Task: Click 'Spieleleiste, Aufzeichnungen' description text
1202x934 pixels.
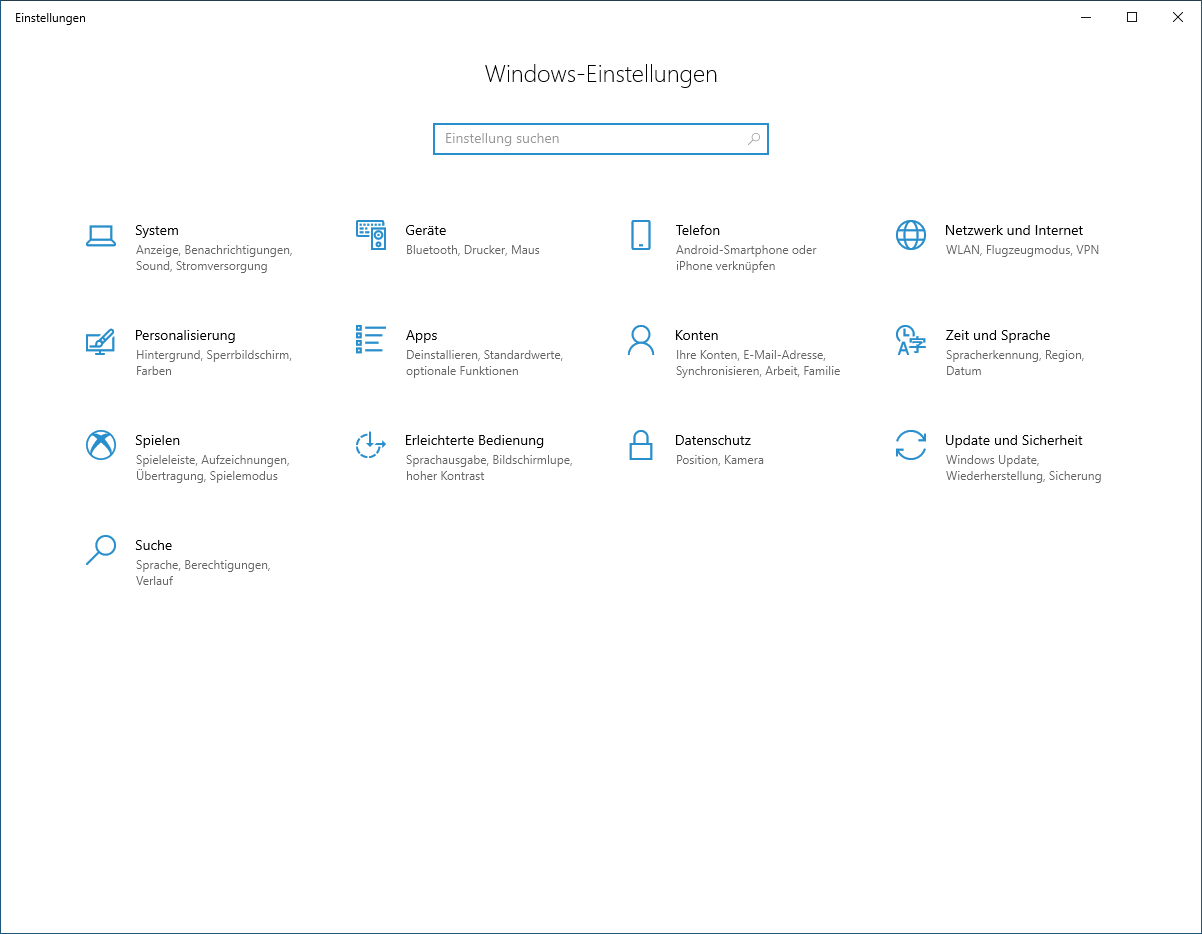Action: point(212,460)
